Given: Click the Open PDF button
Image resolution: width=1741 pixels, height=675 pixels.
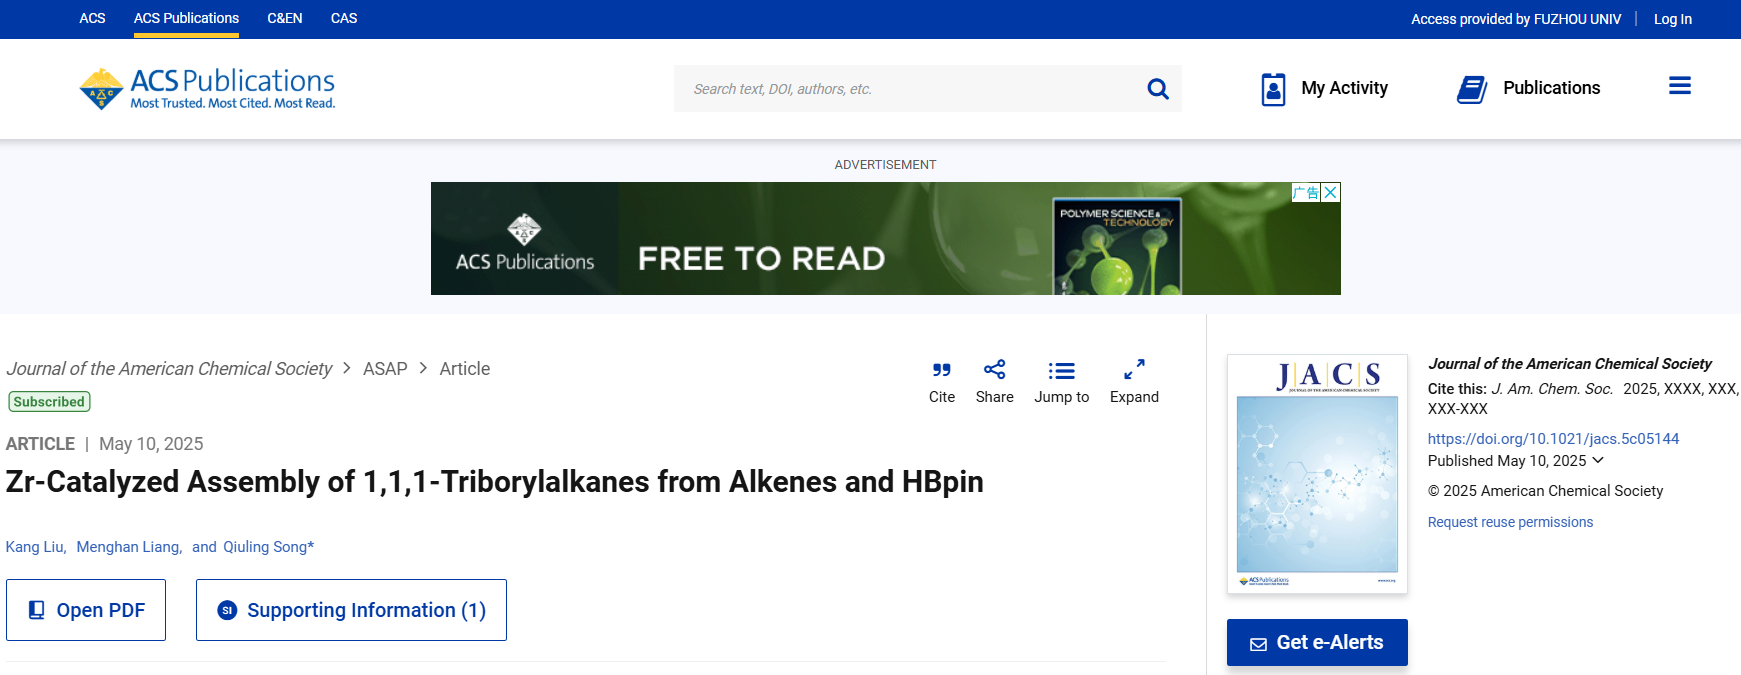Looking at the screenshot, I should coord(86,610).
